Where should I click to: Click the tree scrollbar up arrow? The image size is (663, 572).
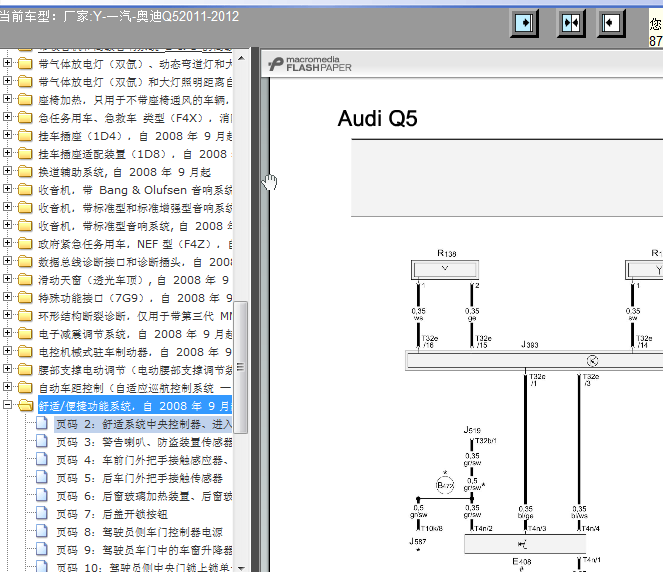(241, 58)
